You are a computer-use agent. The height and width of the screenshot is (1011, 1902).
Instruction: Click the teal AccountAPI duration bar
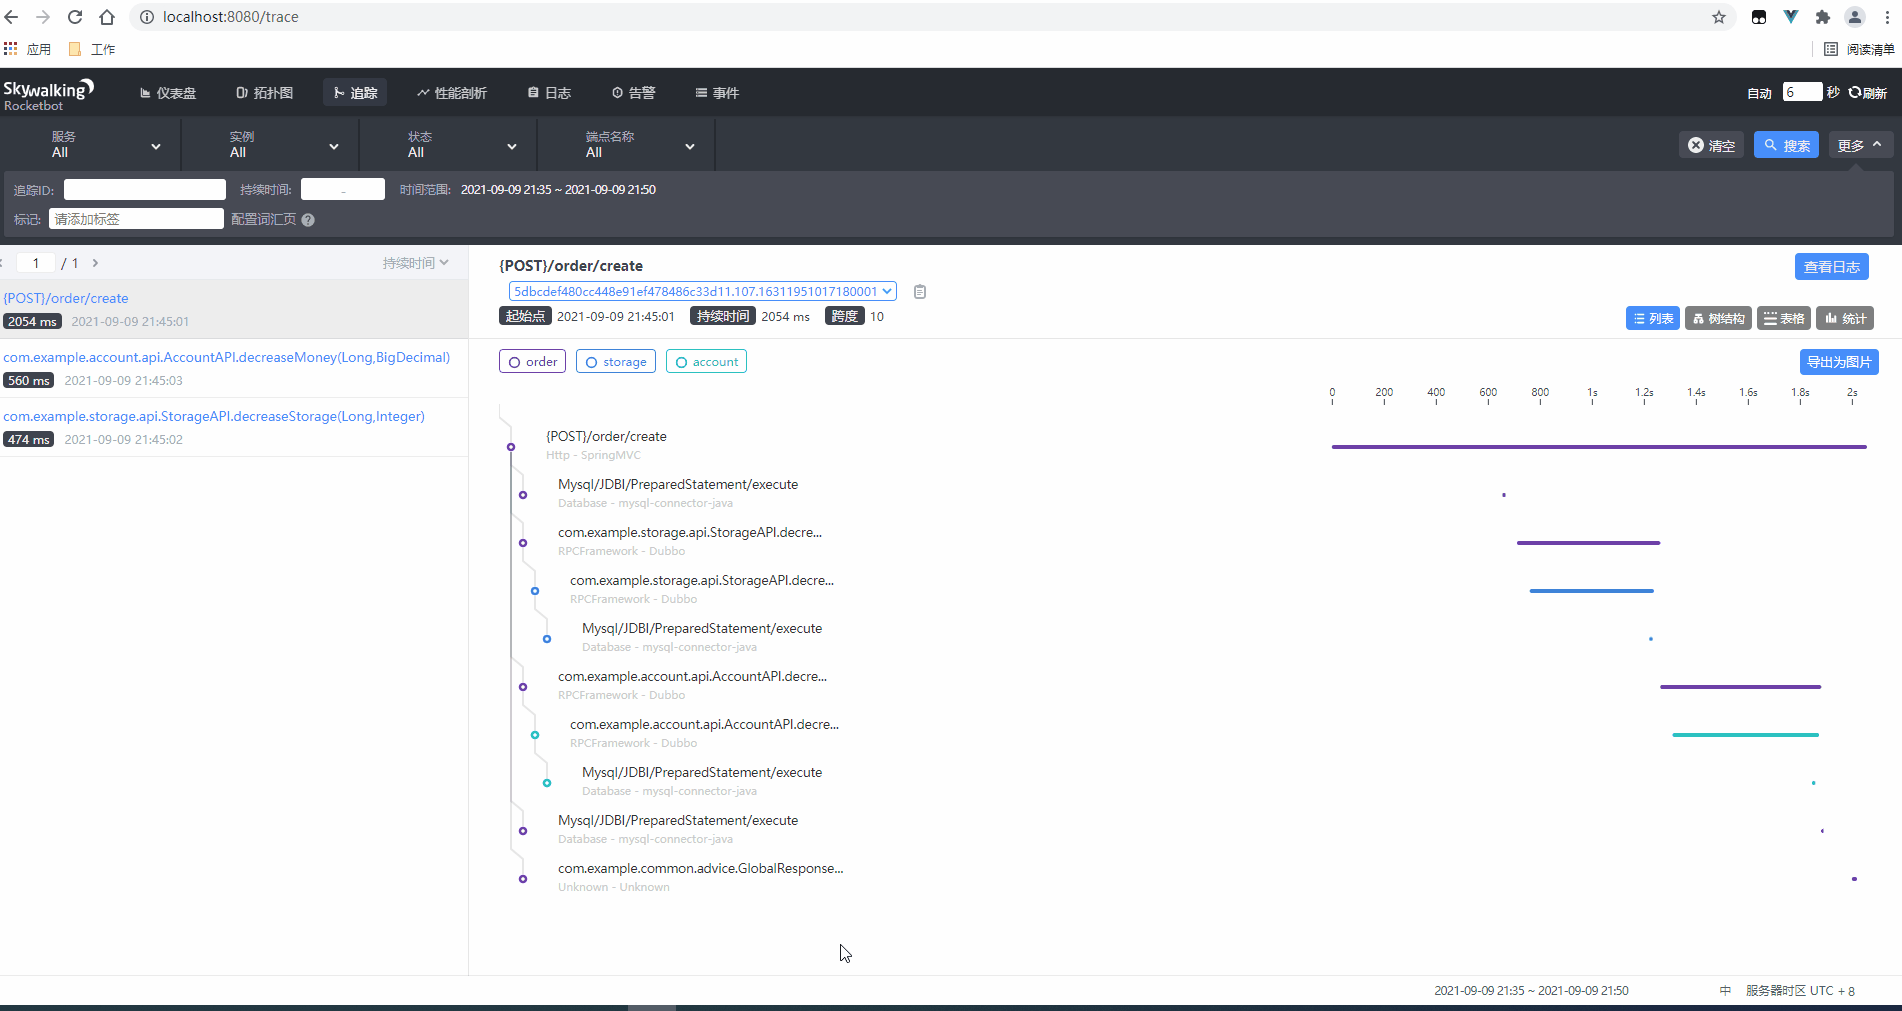coord(1745,735)
